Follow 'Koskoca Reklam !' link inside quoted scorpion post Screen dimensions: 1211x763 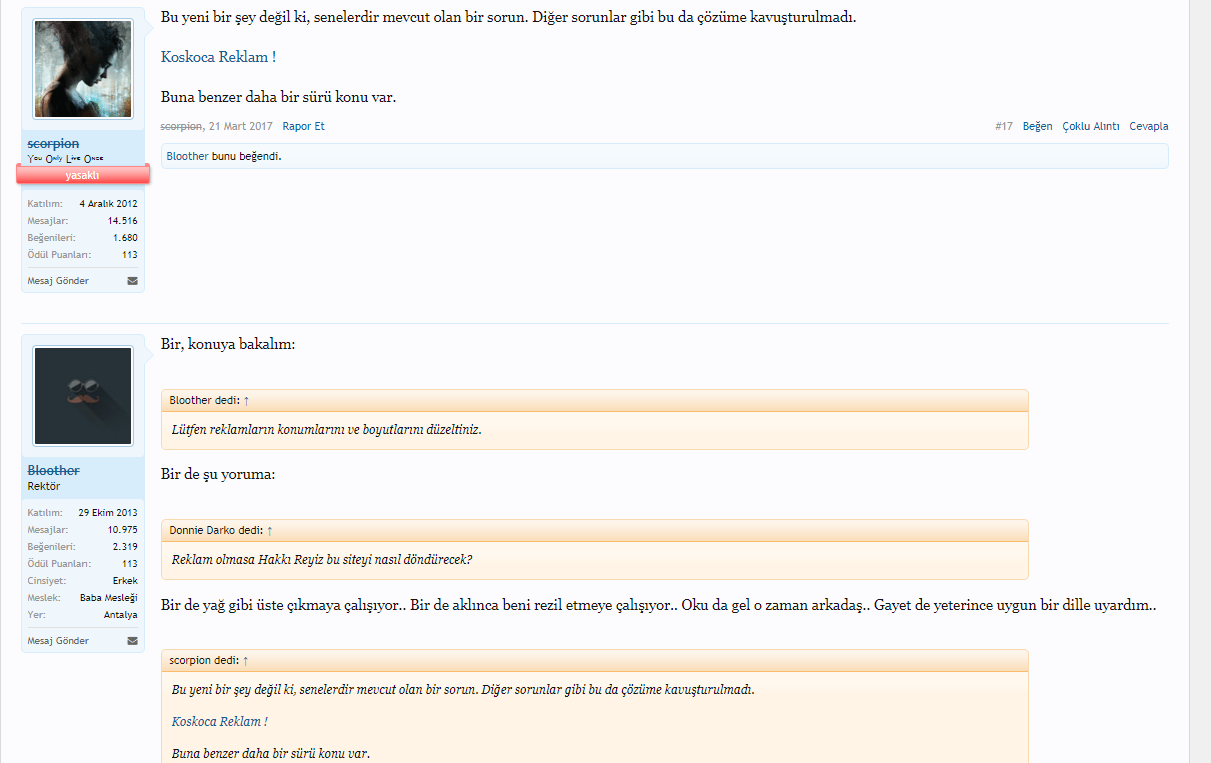pyautogui.click(x=220, y=721)
